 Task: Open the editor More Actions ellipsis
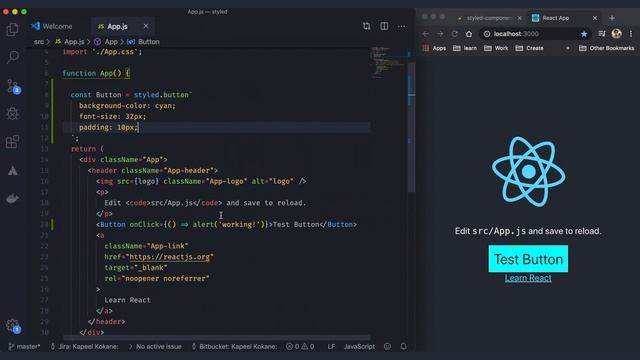tap(402, 26)
